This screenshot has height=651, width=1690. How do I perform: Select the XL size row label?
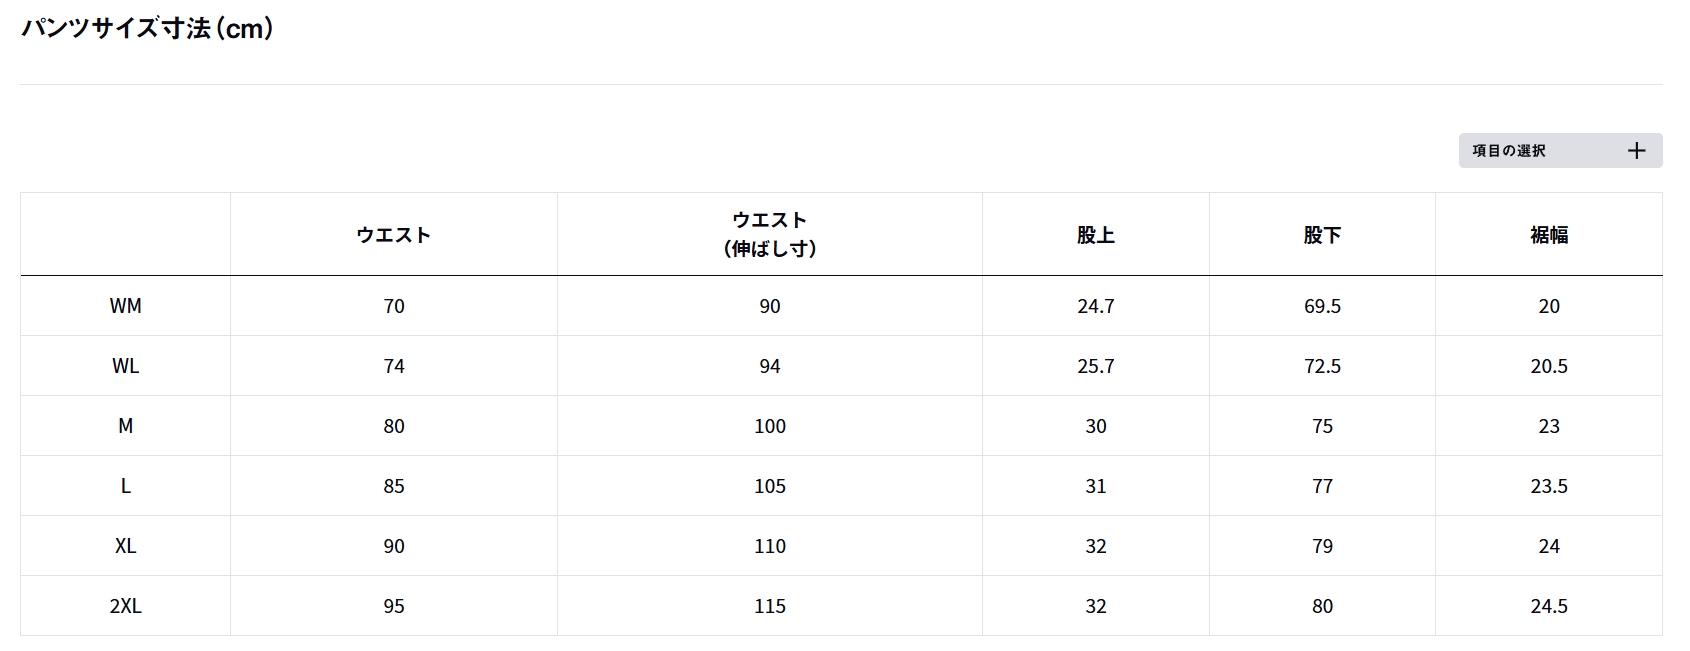click(x=125, y=546)
